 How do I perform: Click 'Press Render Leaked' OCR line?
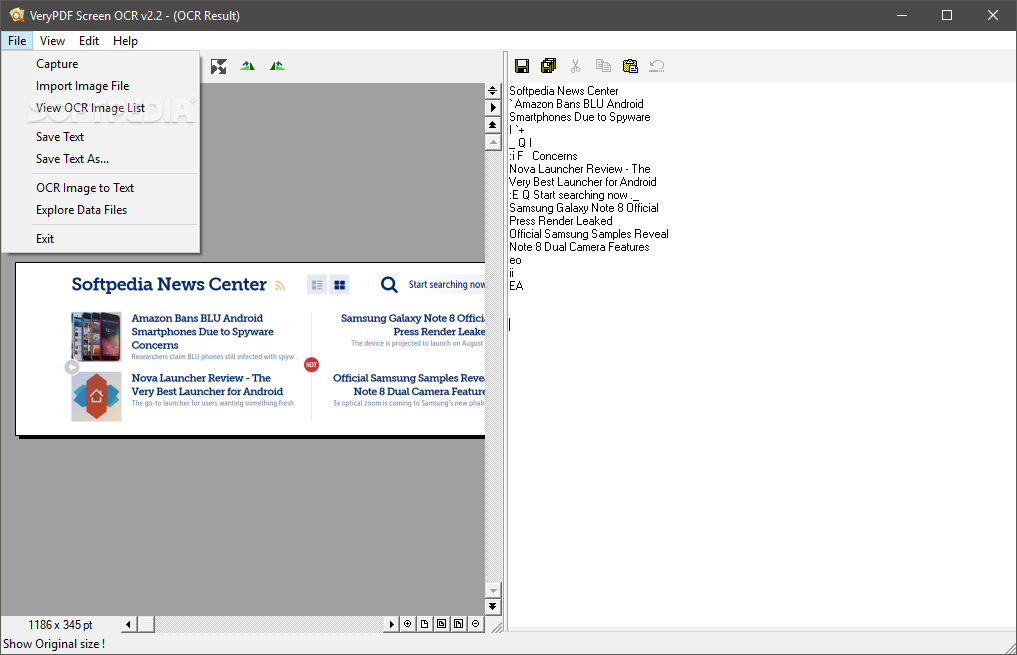(560, 220)
